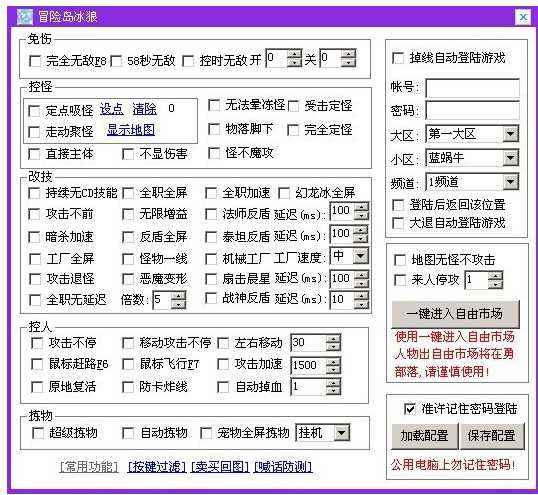Check 定点吸怪 option
This screenshot has width=538, height=495.
point(34,110)
